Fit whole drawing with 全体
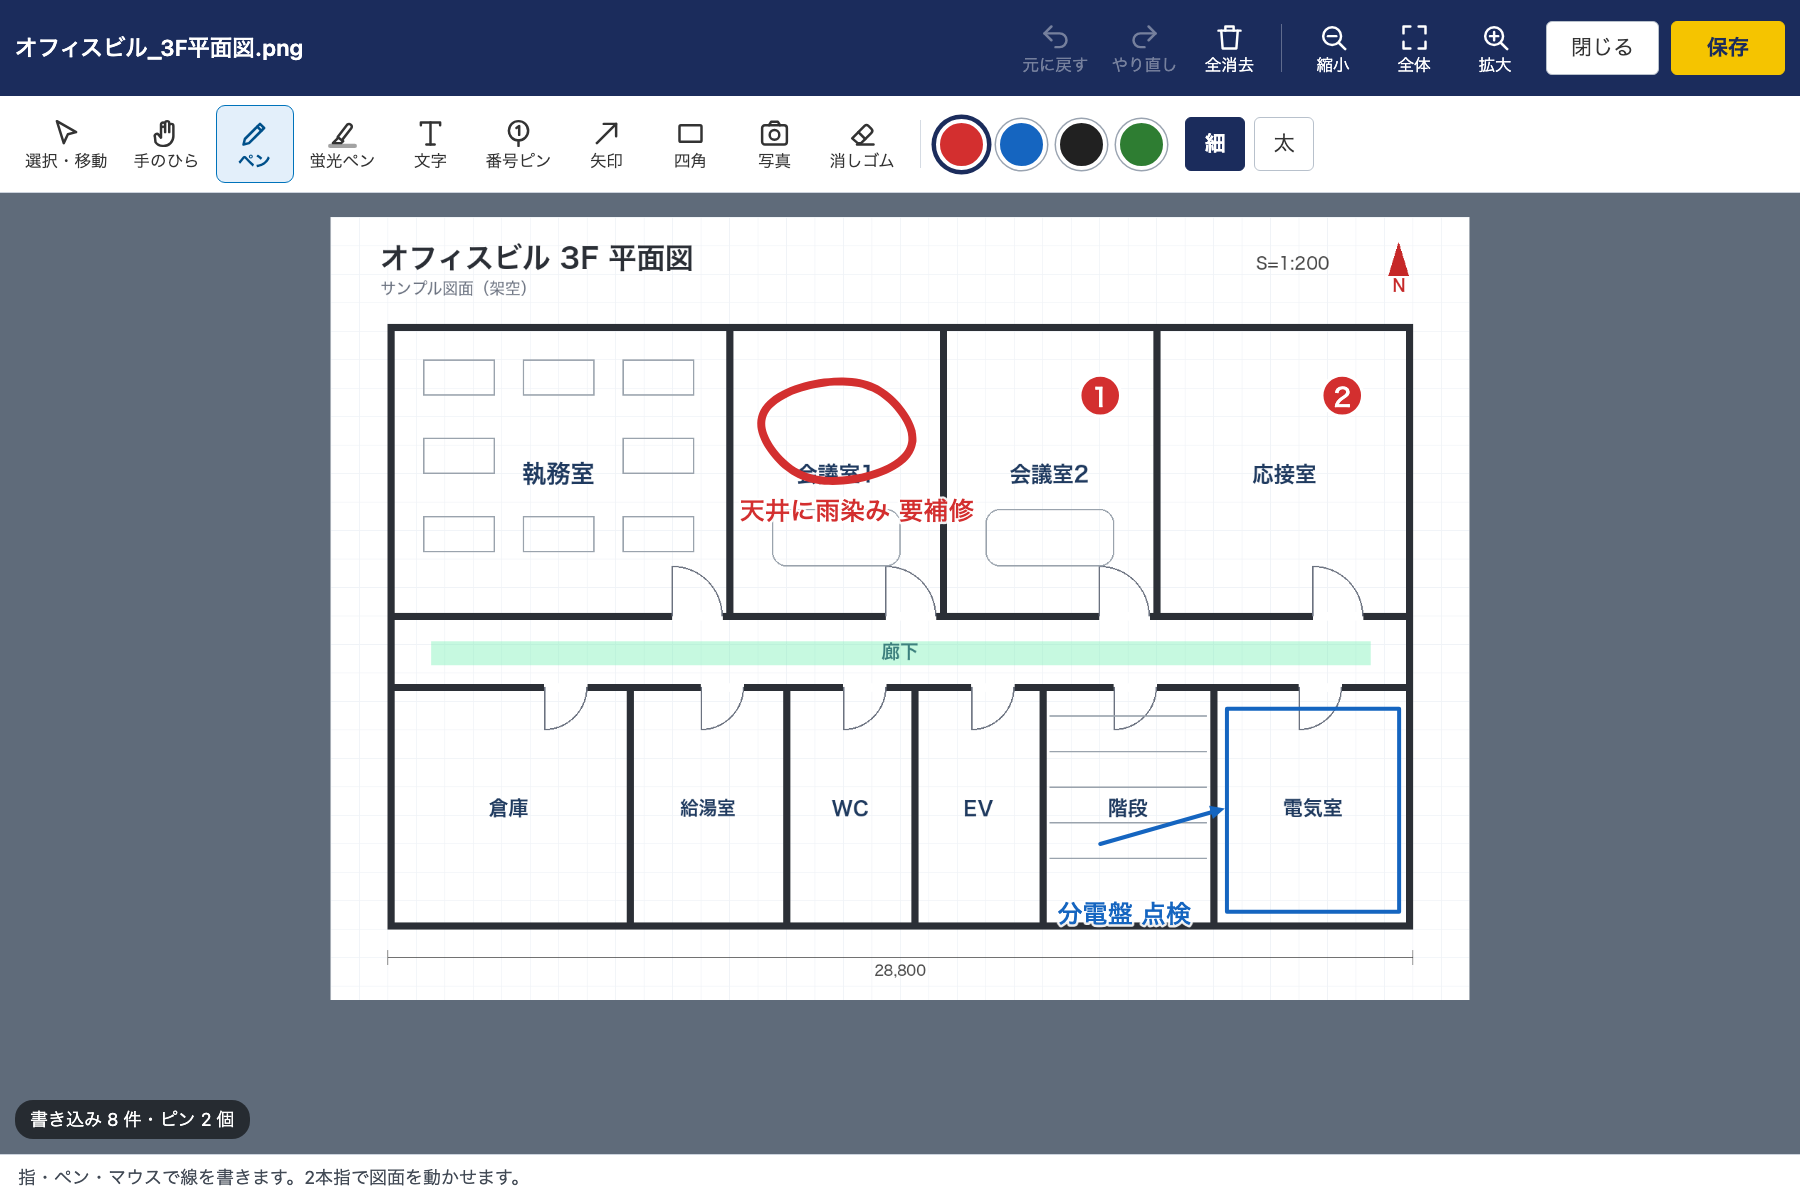1800x1200 pixels. pos(1414,48)
